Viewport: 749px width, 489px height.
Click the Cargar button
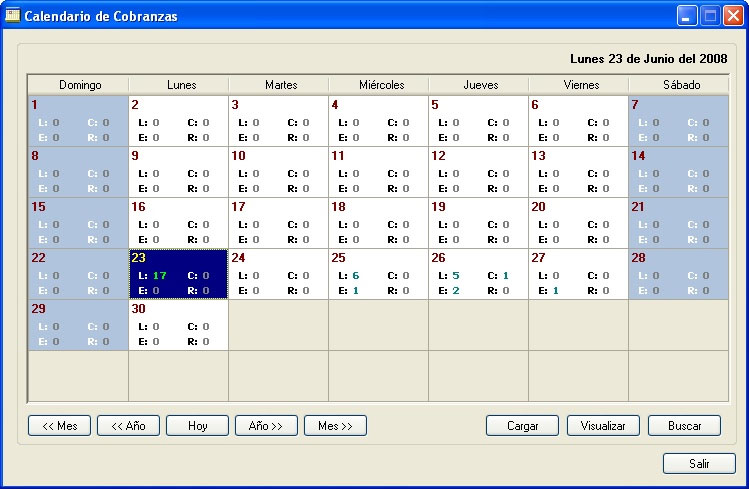(x=522, y=426)
